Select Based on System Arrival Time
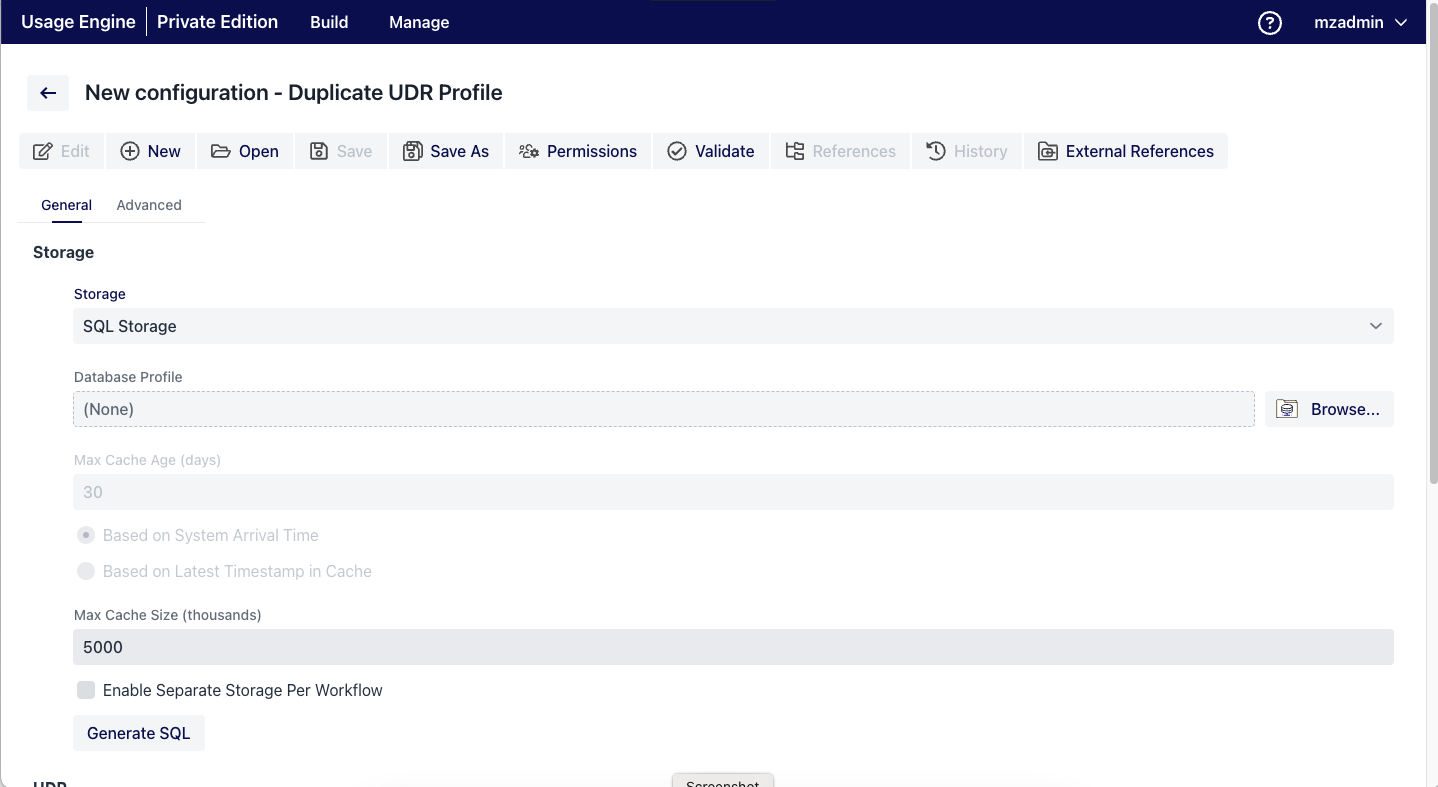Screen dimensions: 1438x787 86,535
